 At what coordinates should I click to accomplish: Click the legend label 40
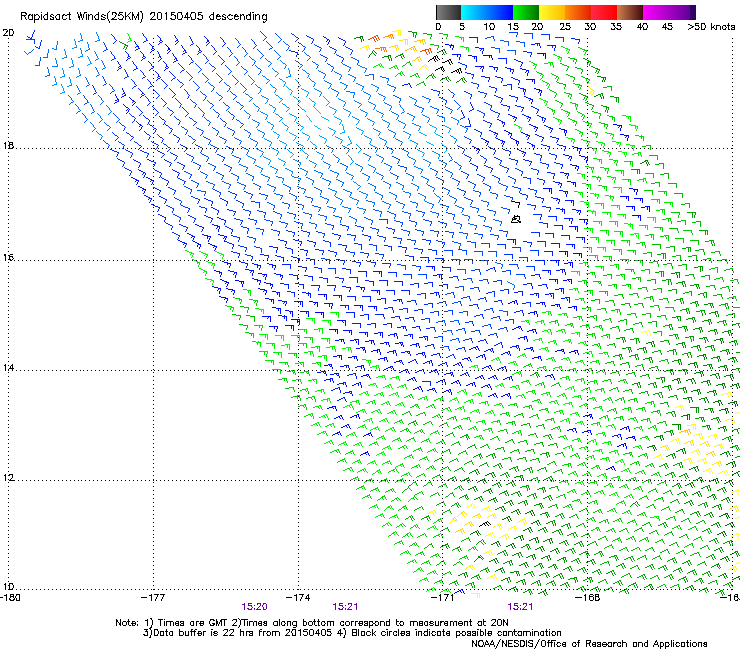coord(642,27)
